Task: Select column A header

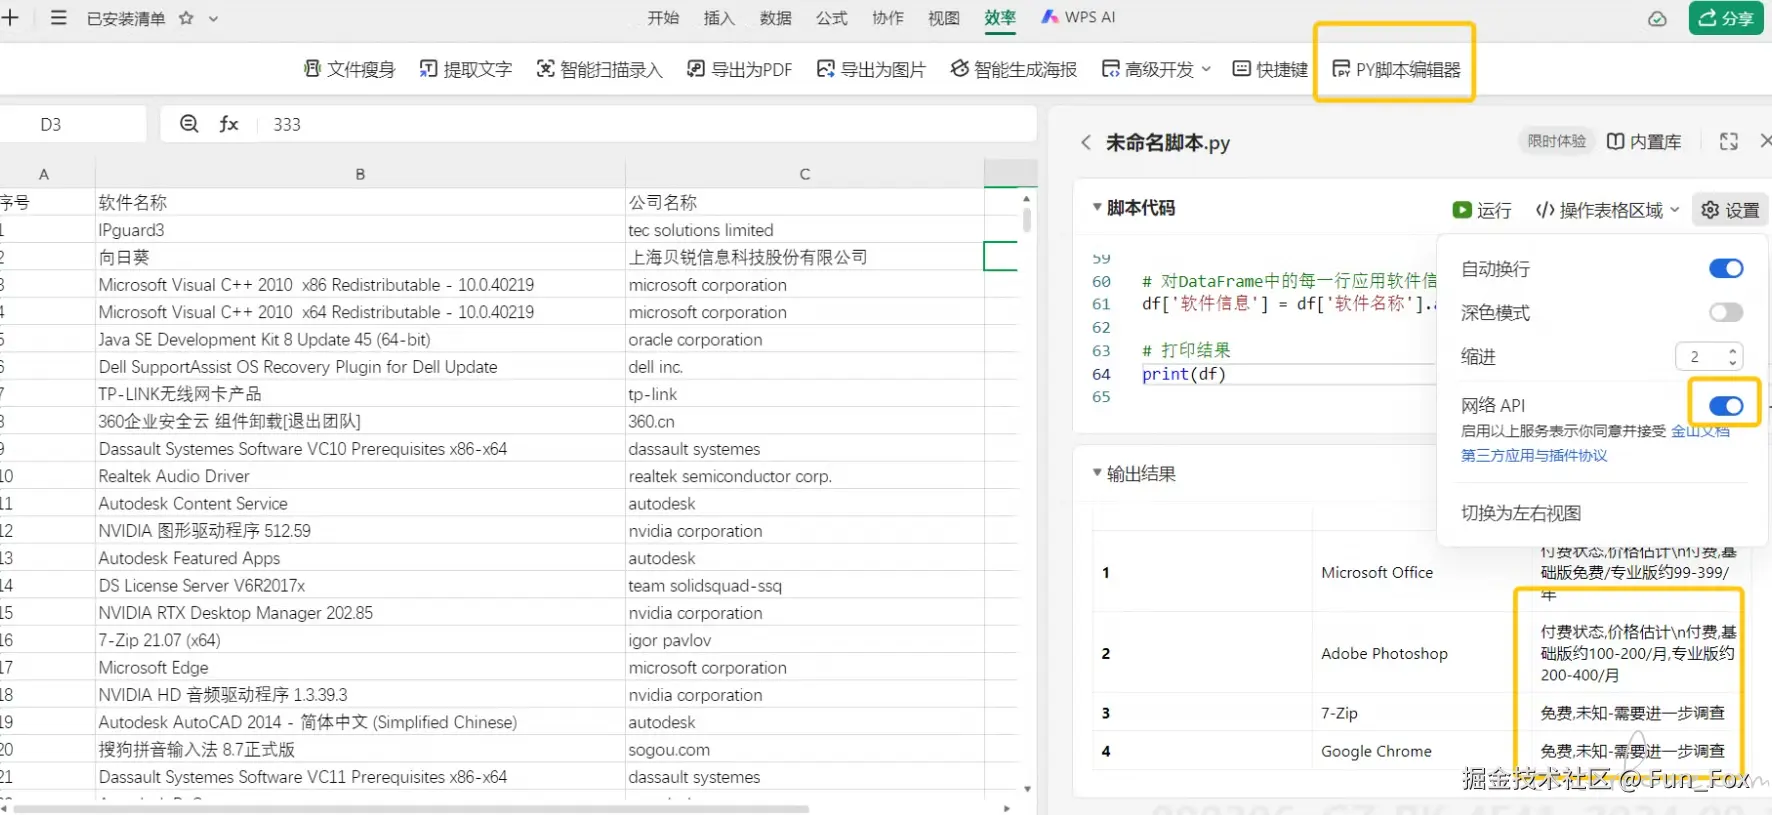Action: (x=44, y=174)
